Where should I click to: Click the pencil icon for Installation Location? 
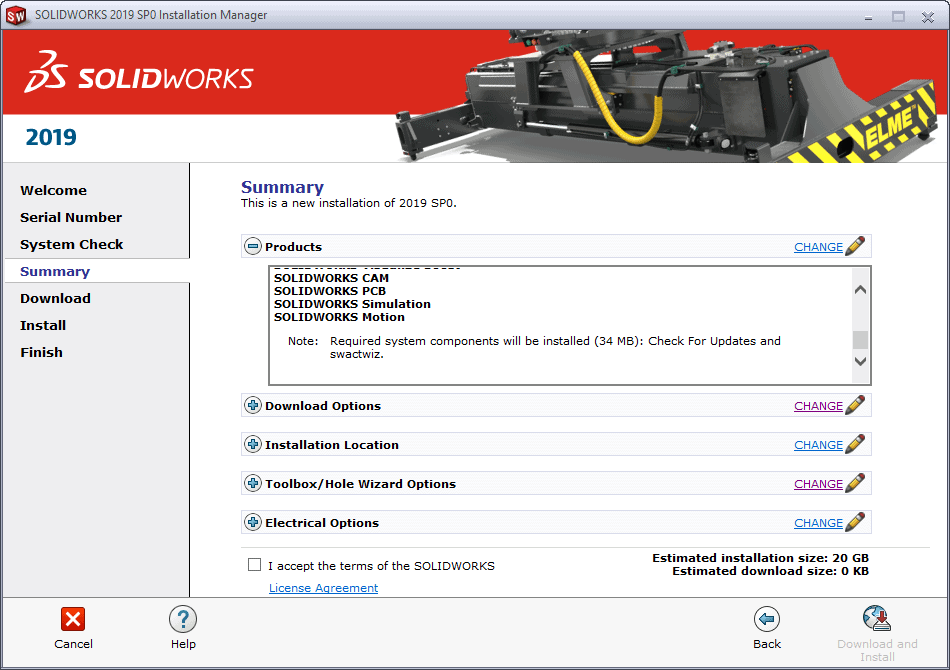click(855, 444)
